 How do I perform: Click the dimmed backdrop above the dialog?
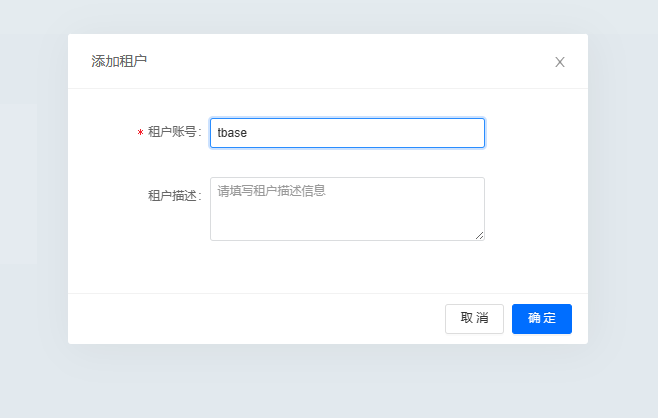(x=328, y=16)
